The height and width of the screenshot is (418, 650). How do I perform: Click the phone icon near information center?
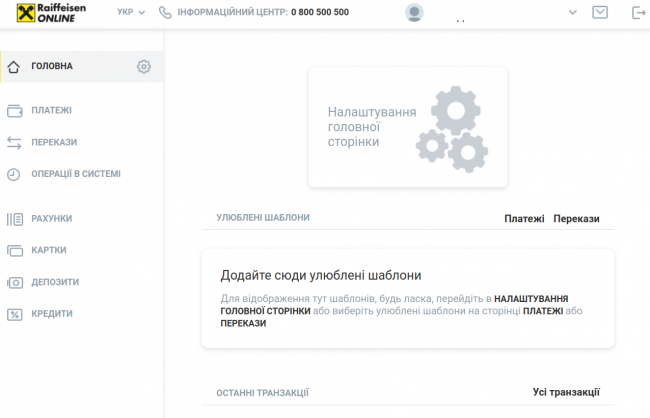pyautogui.click(x=164, y=13)
